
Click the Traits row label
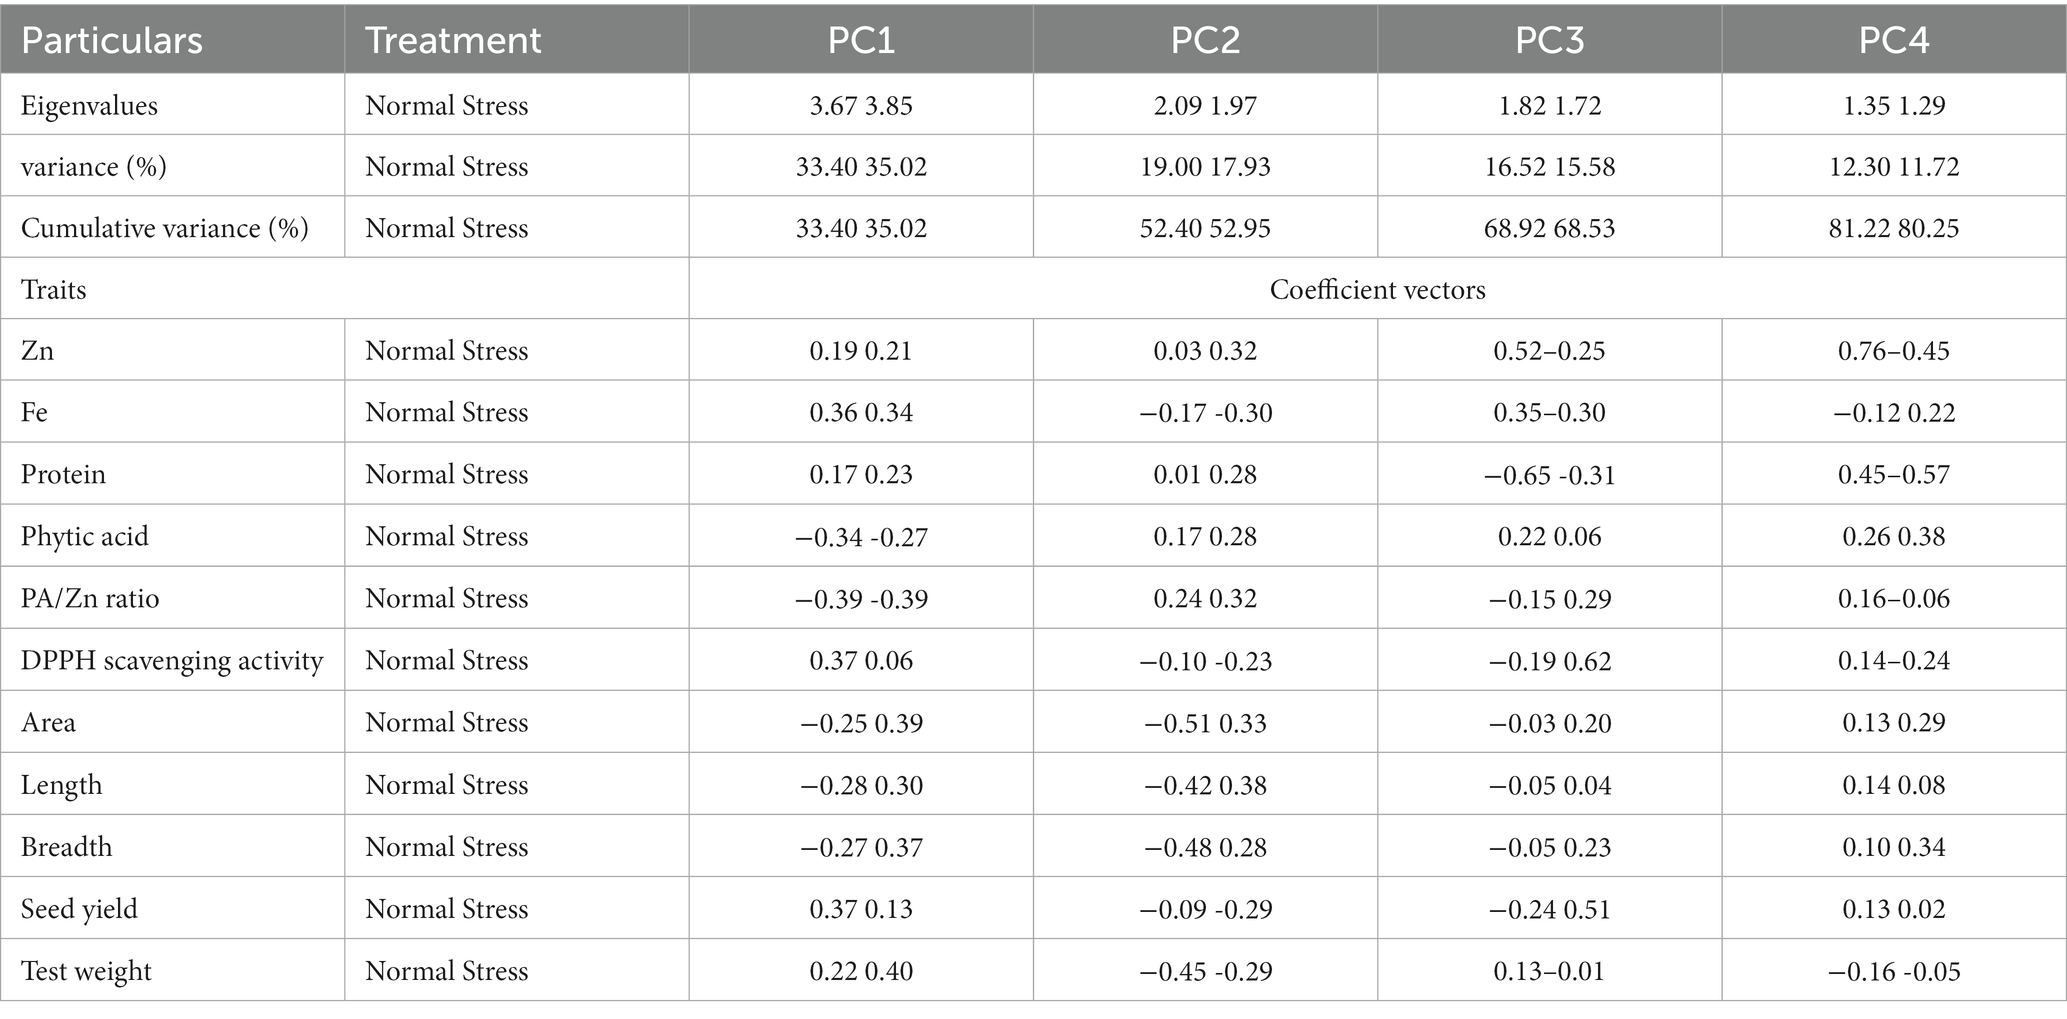[x=54, y=290]
